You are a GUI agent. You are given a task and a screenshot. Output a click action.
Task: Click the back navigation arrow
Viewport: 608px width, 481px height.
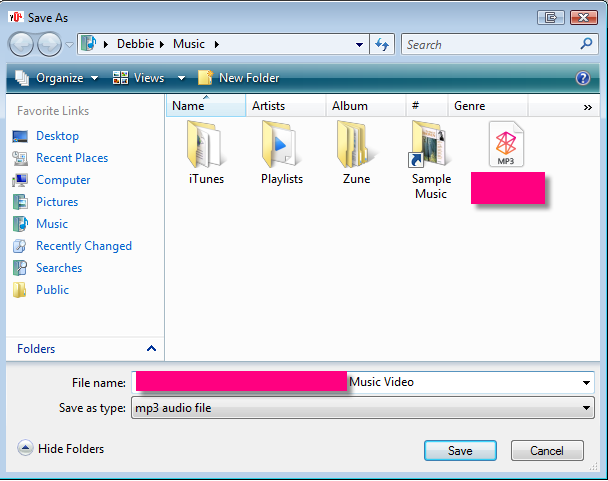(22, 44)
